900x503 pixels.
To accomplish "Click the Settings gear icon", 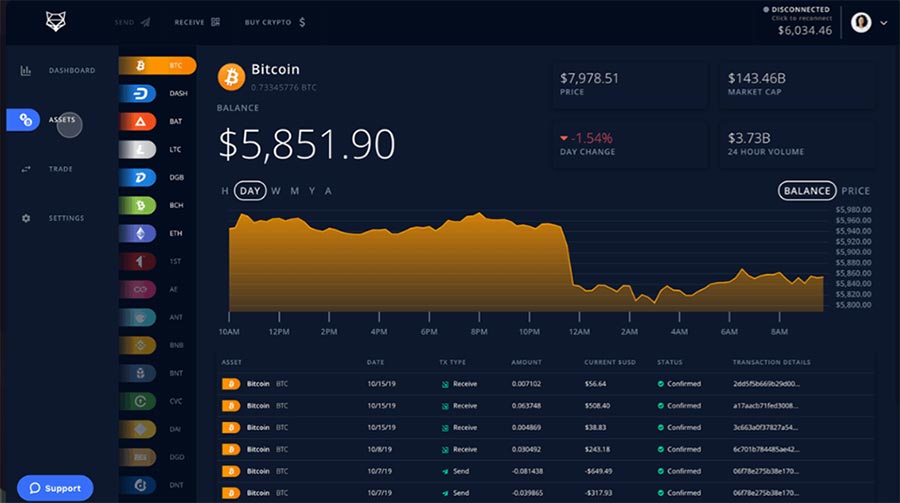I will (26, 218).
